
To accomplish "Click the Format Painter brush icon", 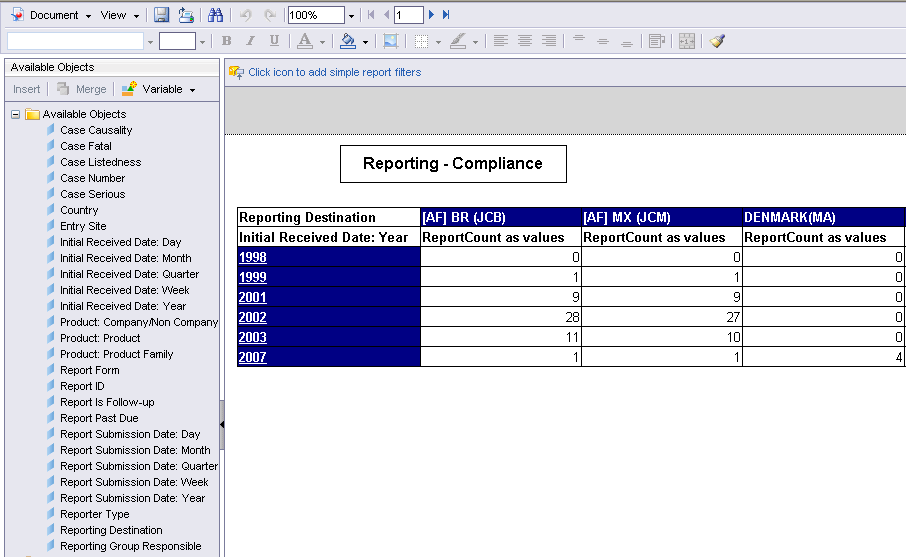I will click(717, 41).
